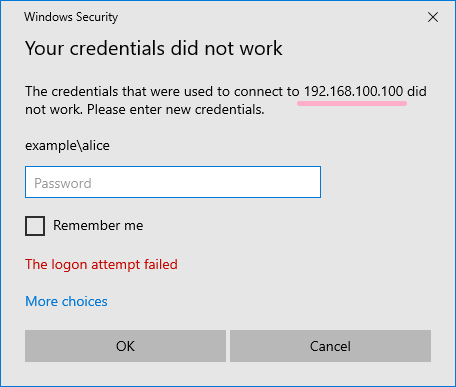
Task: Close the Windows Security dialog
Action: [x=433, y=17]
